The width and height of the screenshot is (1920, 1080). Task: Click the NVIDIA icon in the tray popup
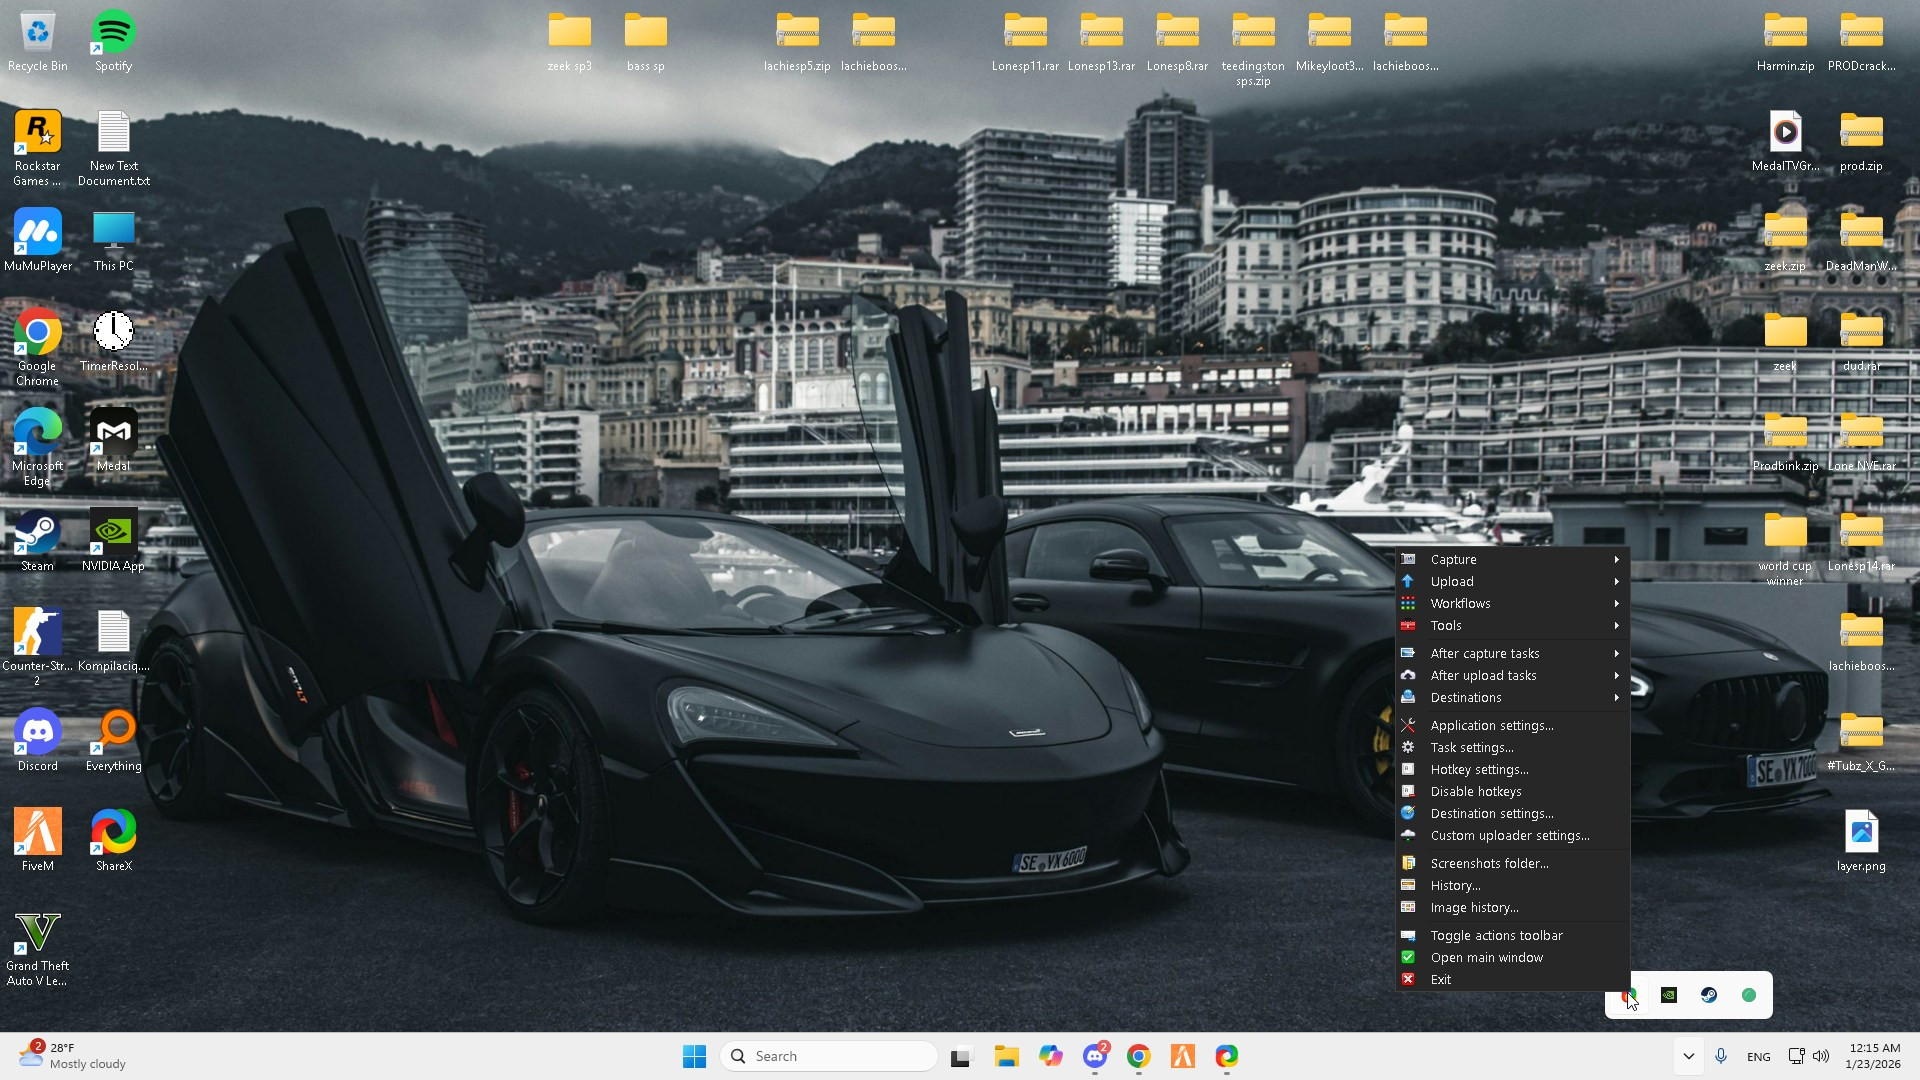tap(1669, 995)
